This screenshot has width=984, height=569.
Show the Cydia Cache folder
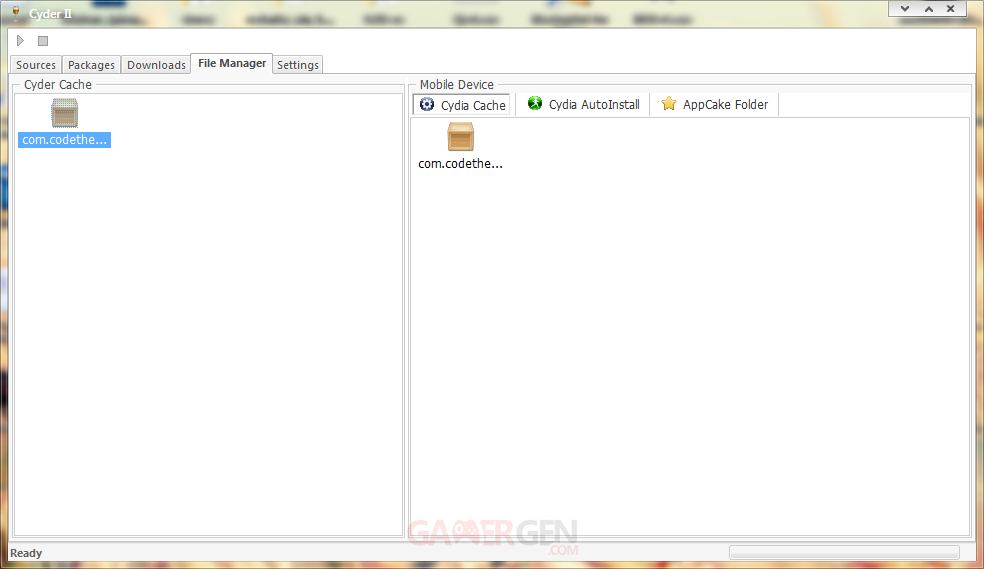(462, 105)
